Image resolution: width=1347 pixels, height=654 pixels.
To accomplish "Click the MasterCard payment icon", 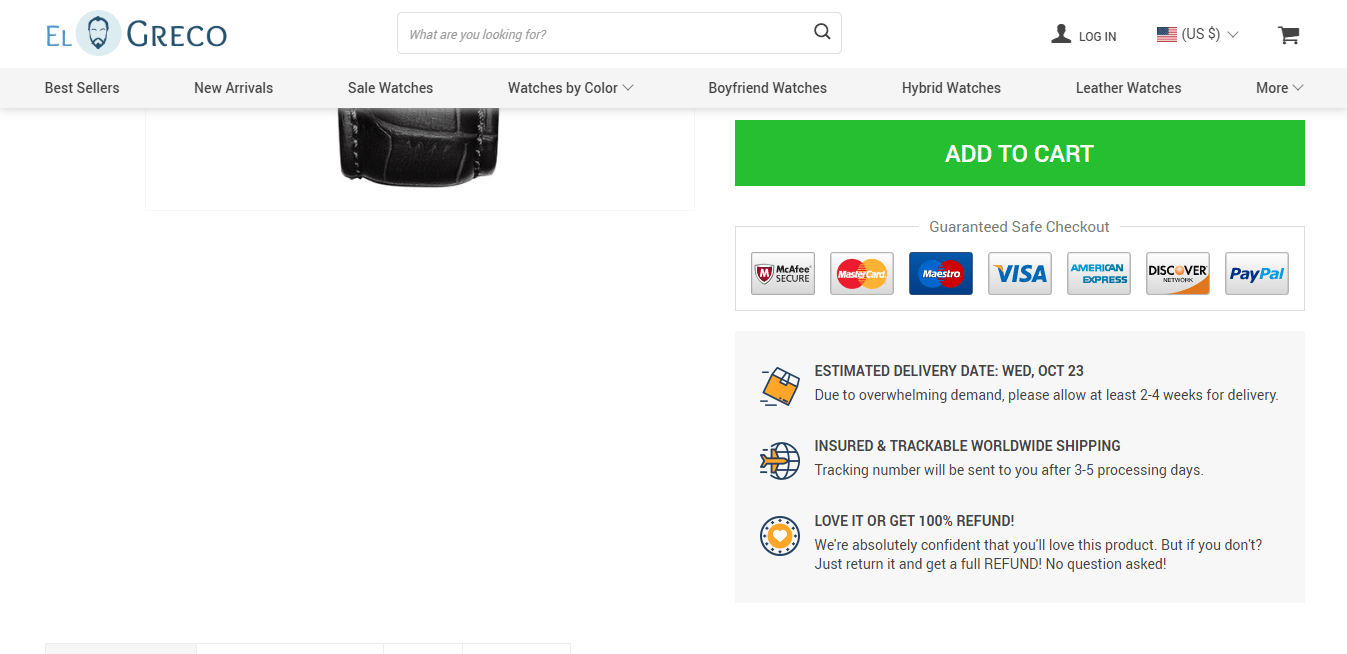I will (x=862, y=273).
